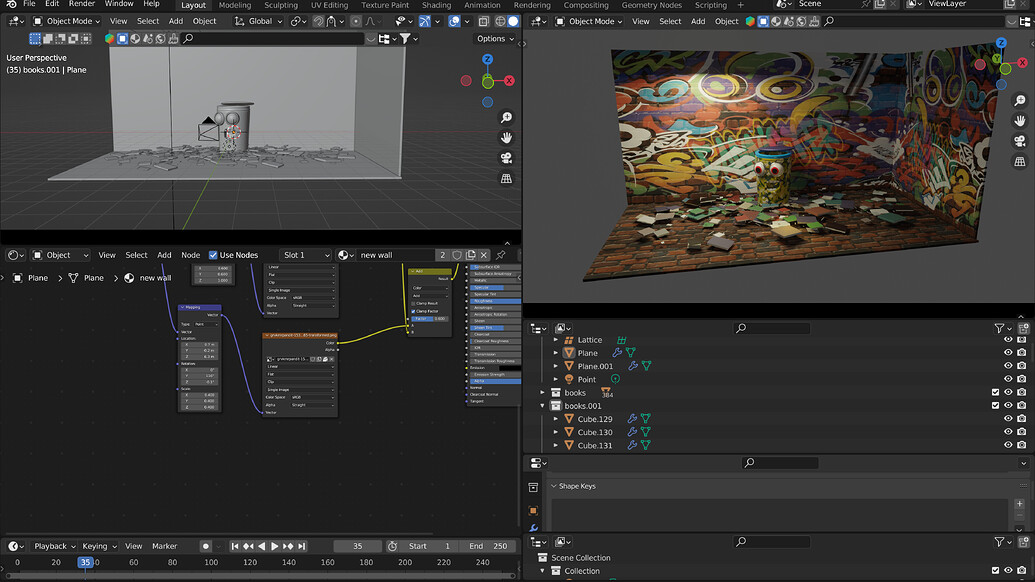Toggle Collection exclude checkbox bottom outliner

995,571
